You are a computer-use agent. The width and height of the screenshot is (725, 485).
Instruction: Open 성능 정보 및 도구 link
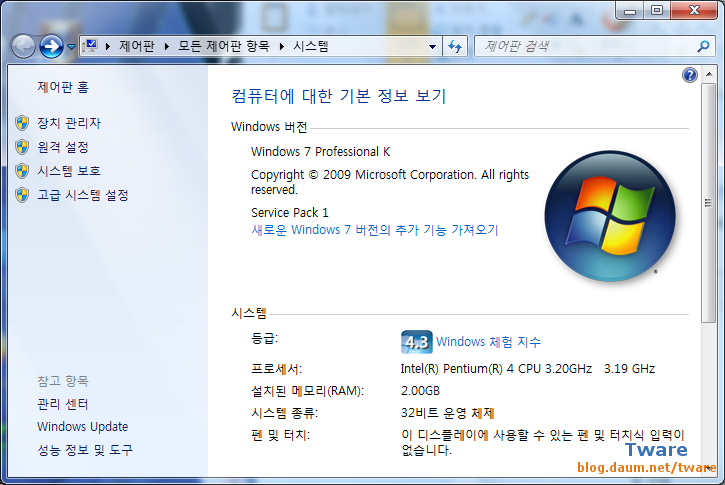(x=85, y=450)
